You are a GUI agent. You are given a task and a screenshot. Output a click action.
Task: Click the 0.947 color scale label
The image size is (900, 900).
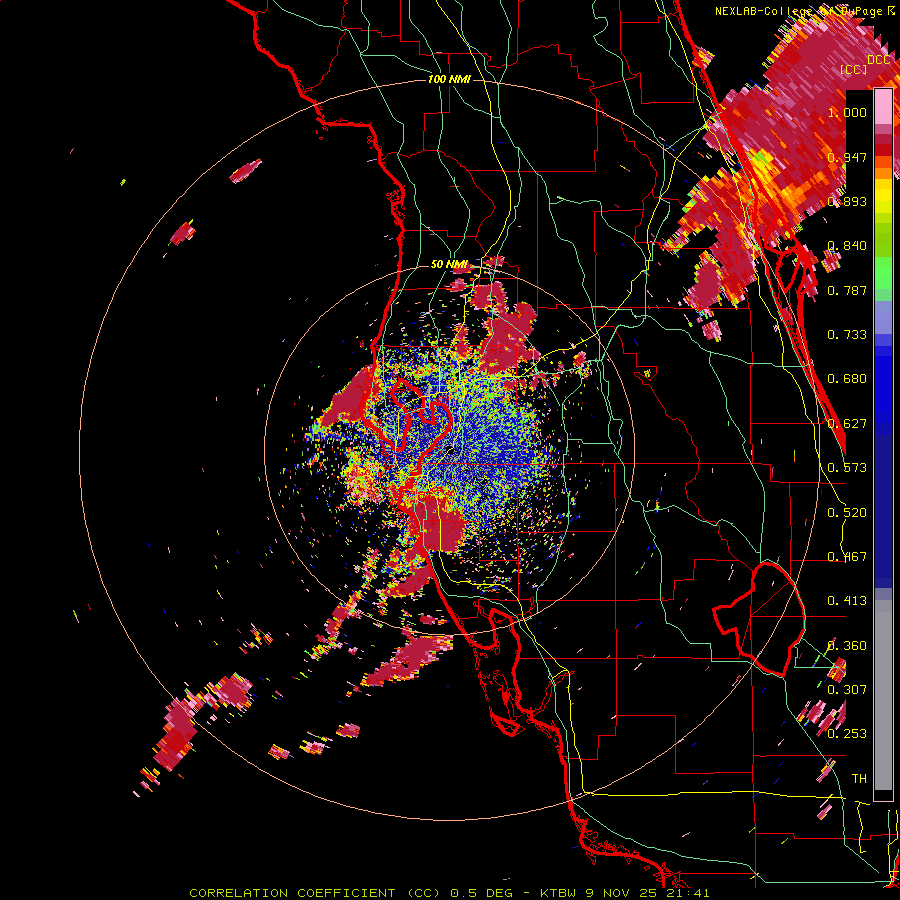847,157
